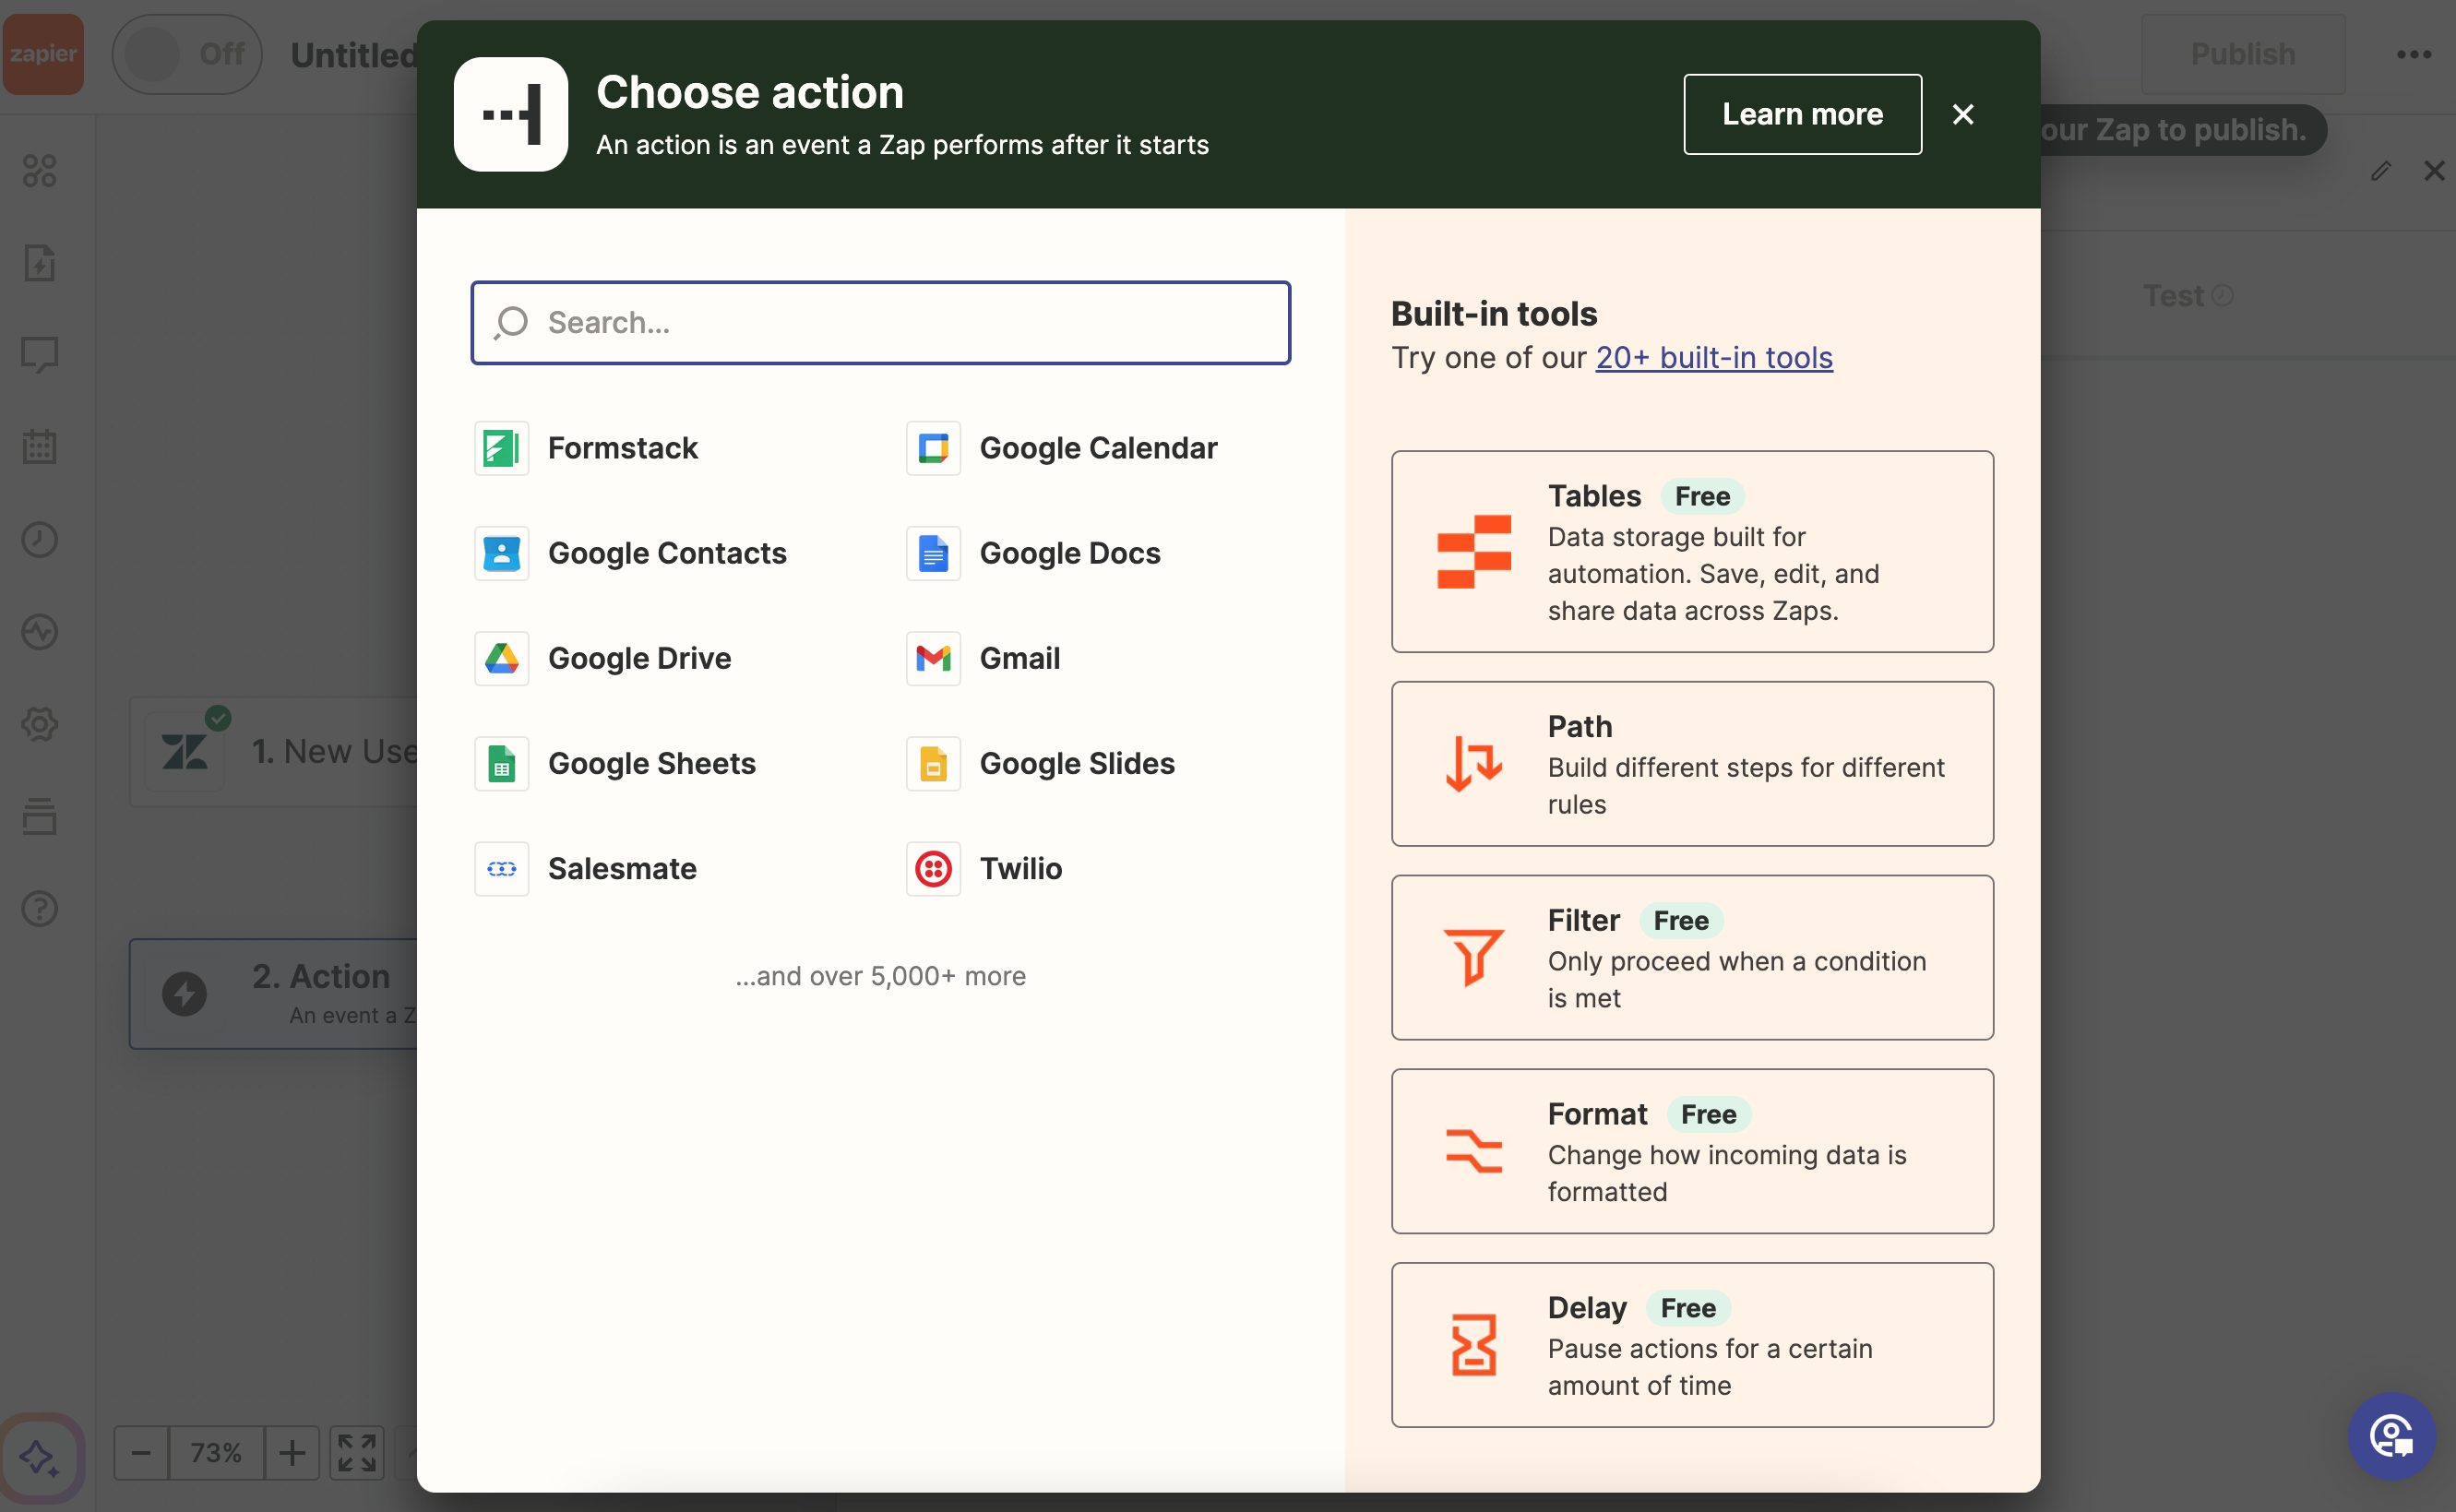Viewport: 2456px width, 1512px height.
Task: Click the Publish button
Action: point(2242,53)
